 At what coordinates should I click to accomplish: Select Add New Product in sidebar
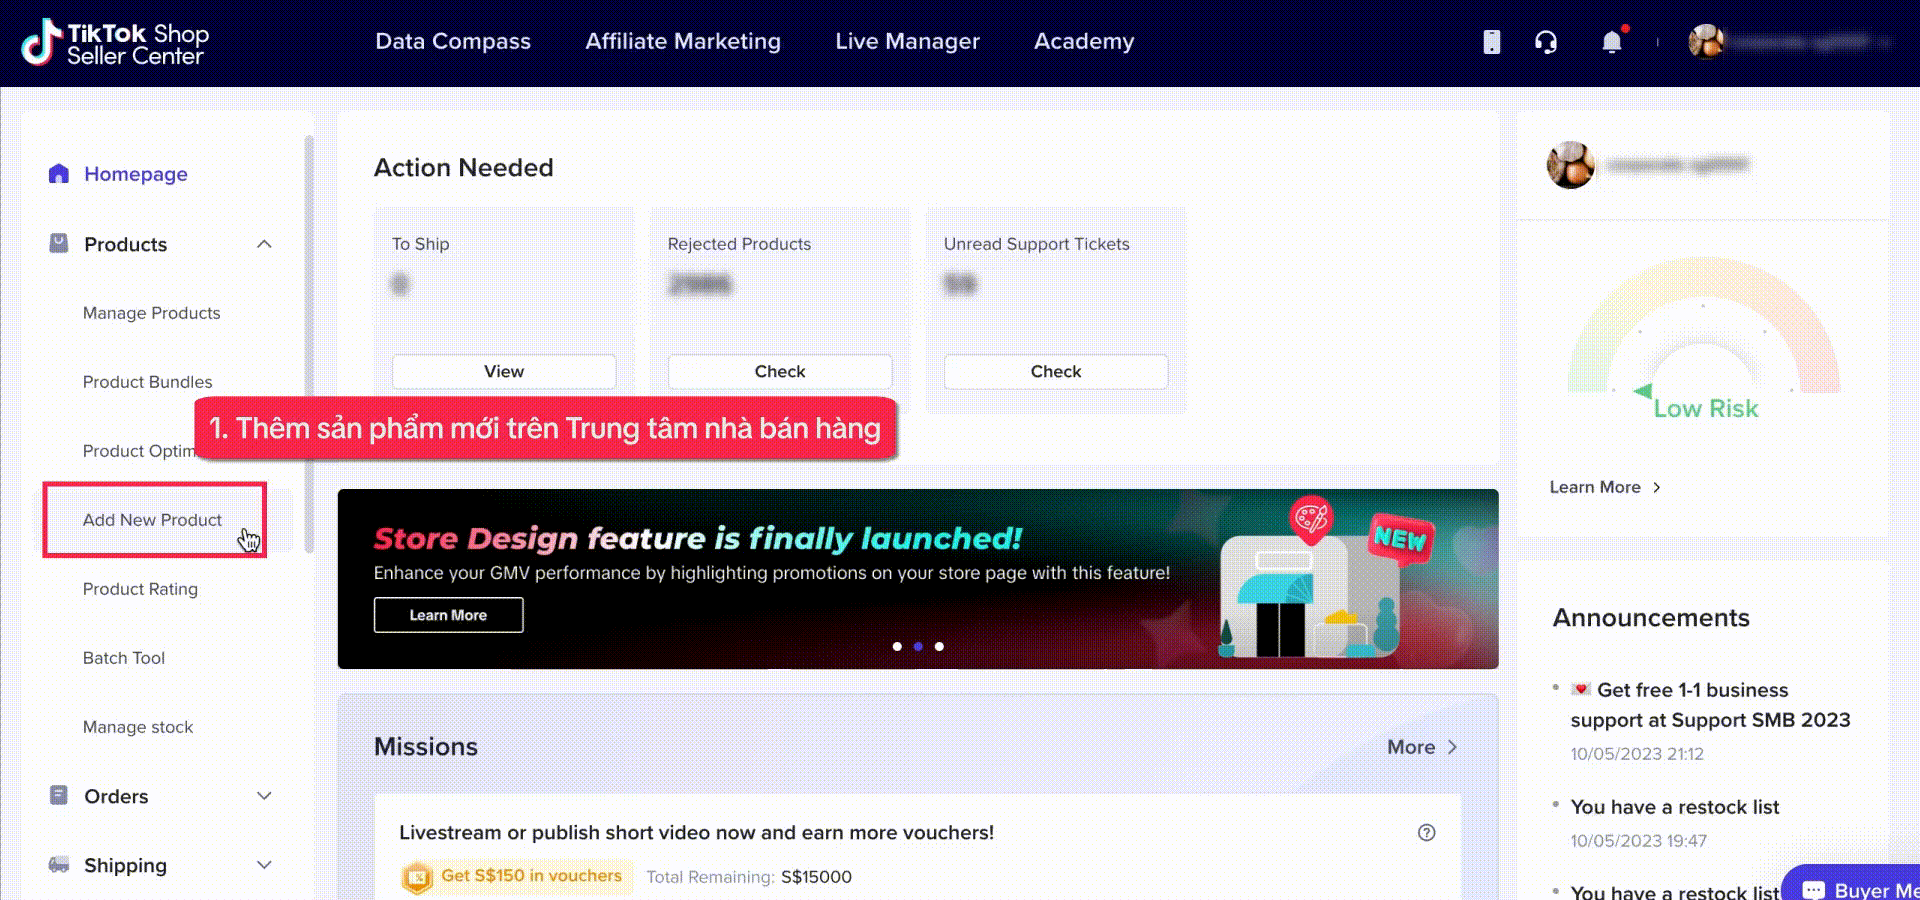coord(153,520)
